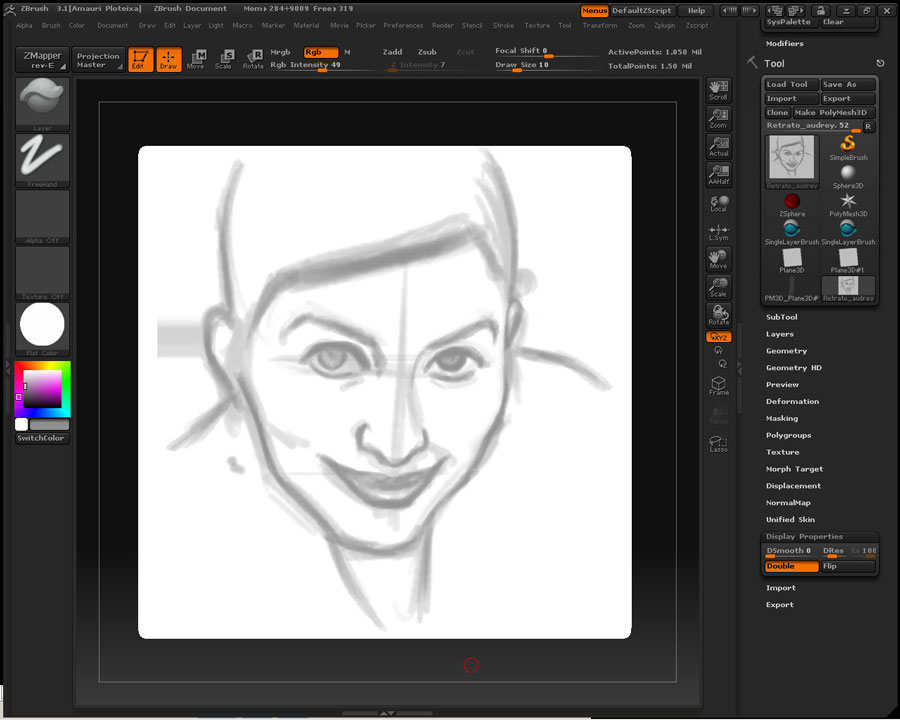Toggle the Double display property
The height and width of the screenshot is (720, 900).
click(792, 566)
